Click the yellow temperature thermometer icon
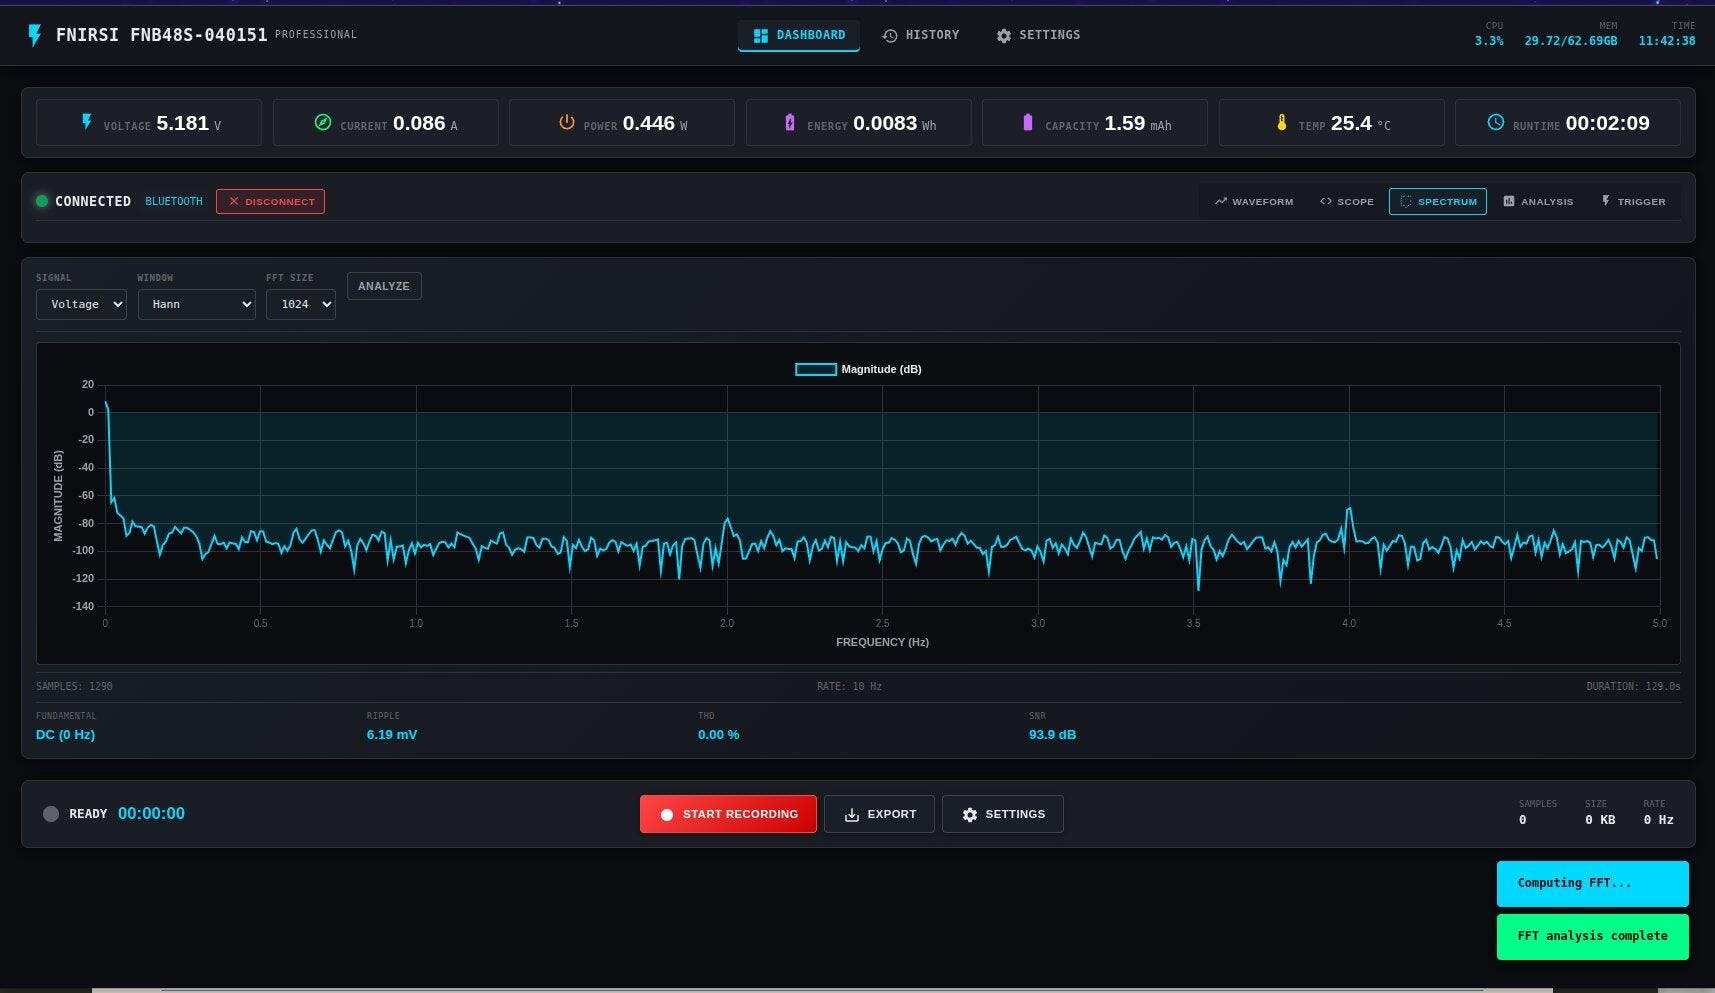 1281,122
